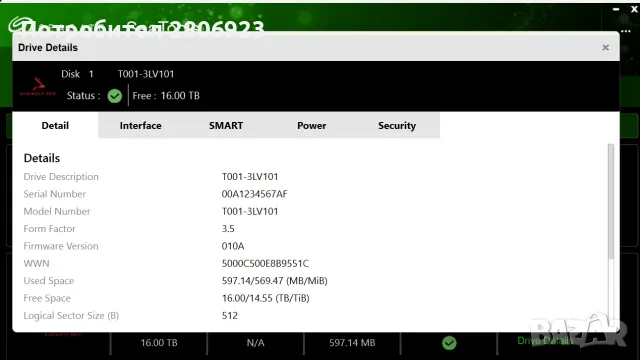The image size is (640, 360).
Task: Select WWN value 5000C500E8B9551C
Action: (265, 263)
